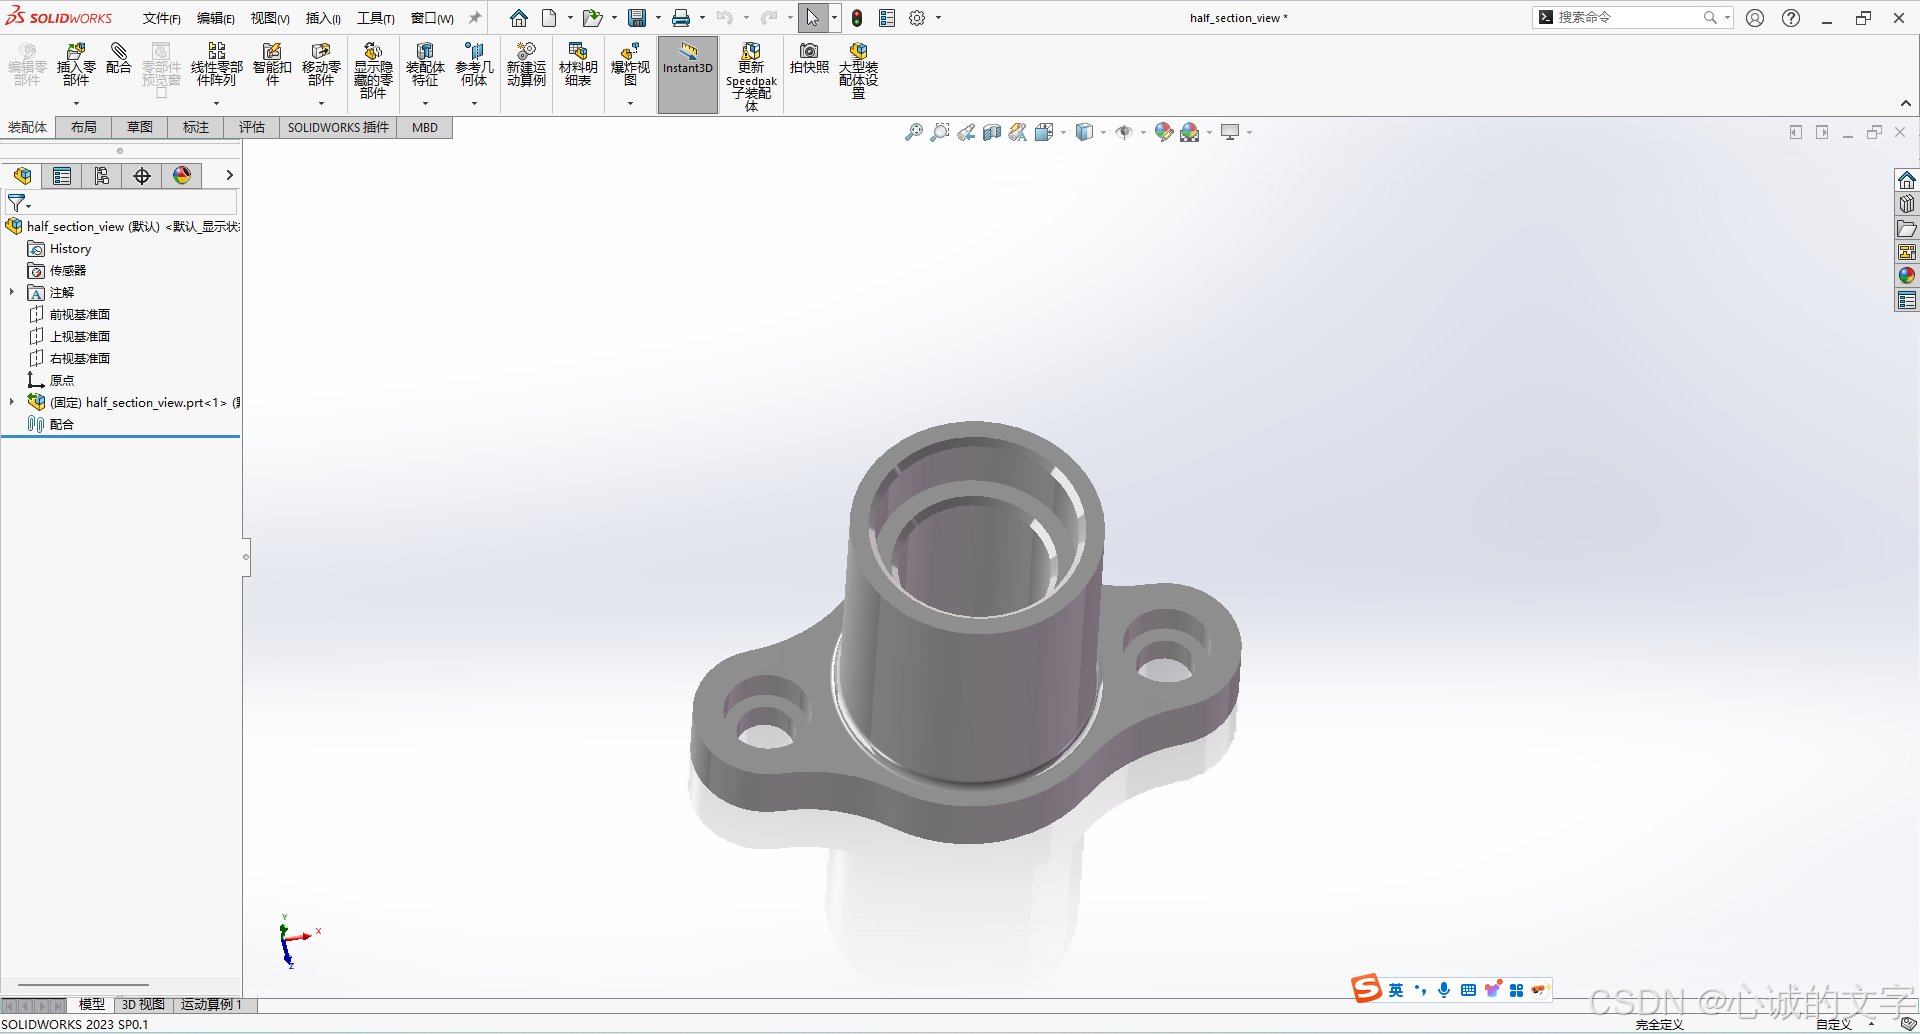
Task: Click the Edit Appearance color-ball icon
Action: 1163,132
